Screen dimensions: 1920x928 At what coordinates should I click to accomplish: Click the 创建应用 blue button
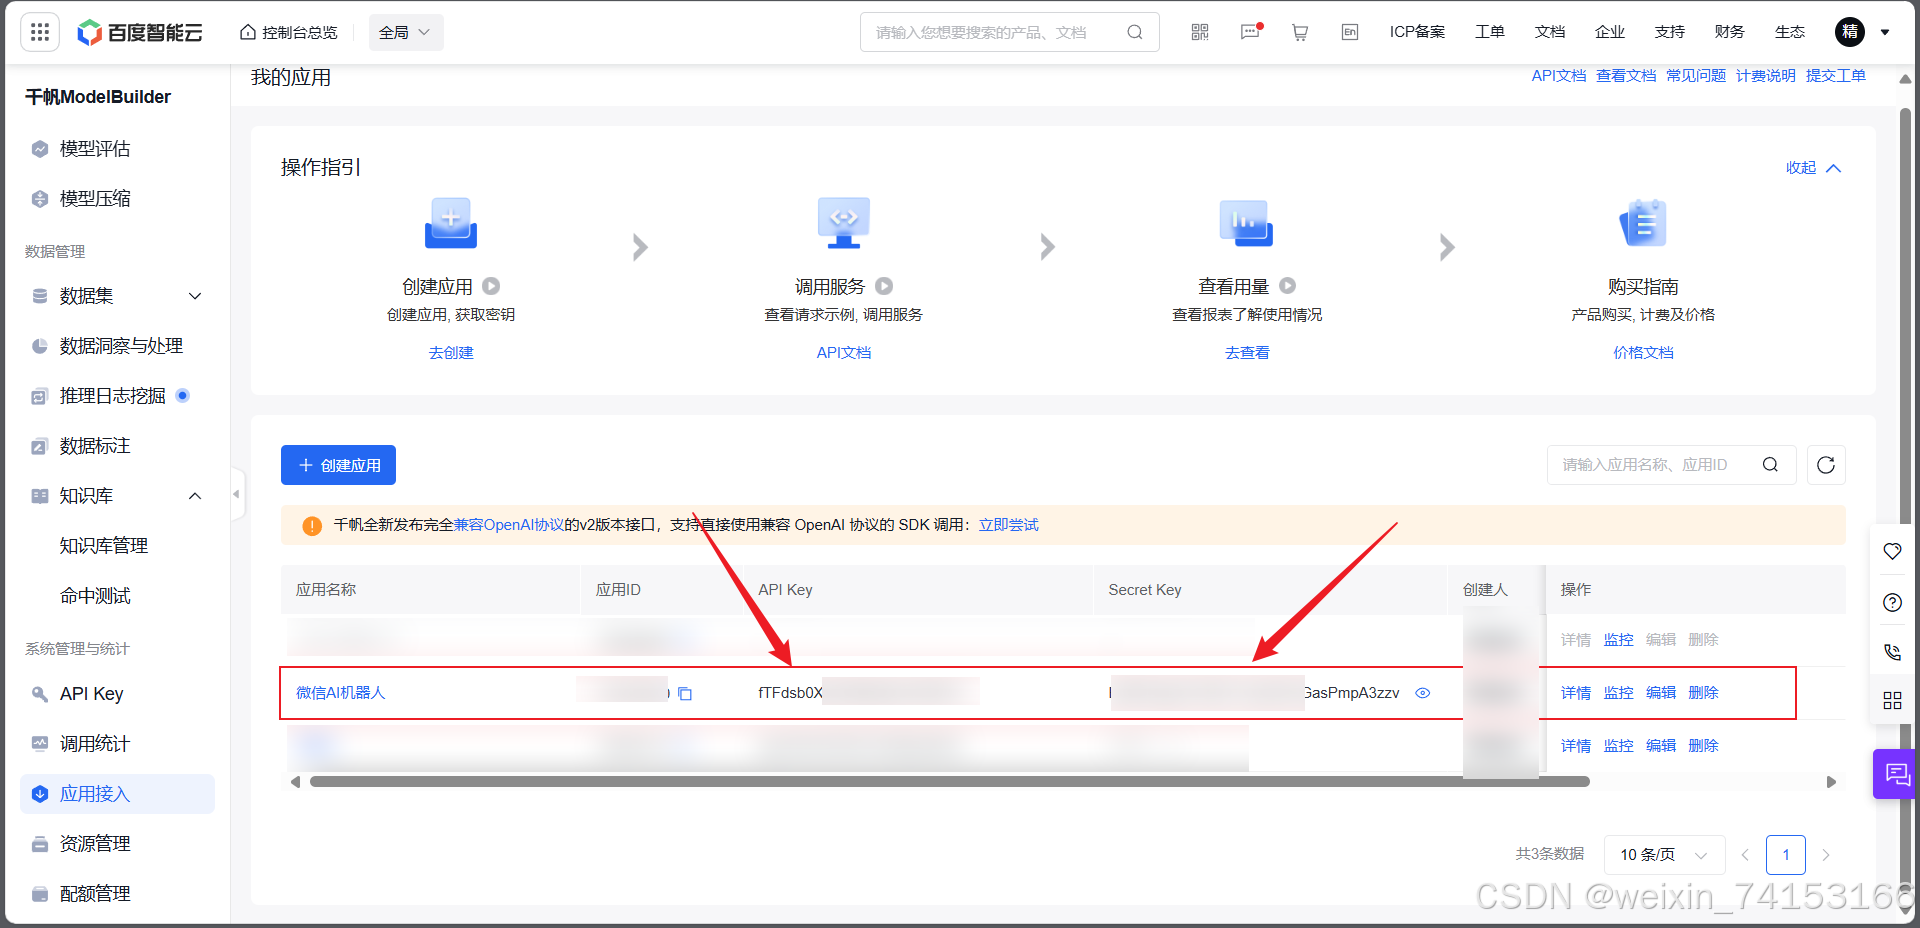tap(338, 465)
